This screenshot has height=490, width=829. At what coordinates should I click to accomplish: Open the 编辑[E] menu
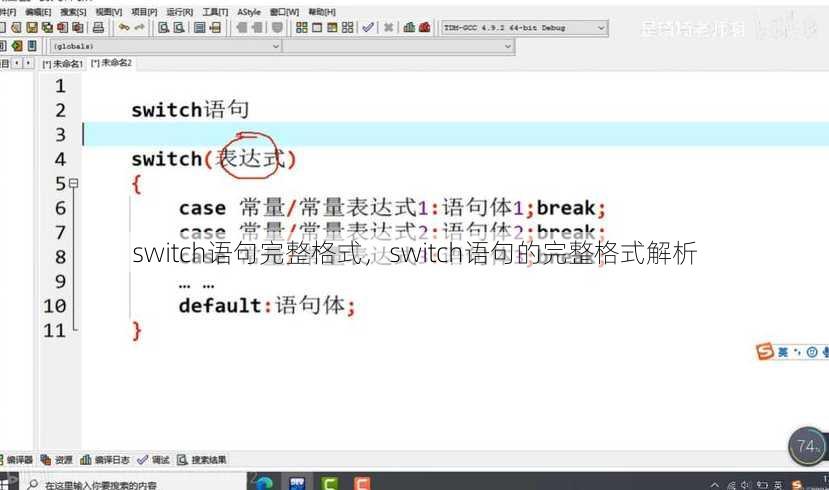(x=38, y=12)
